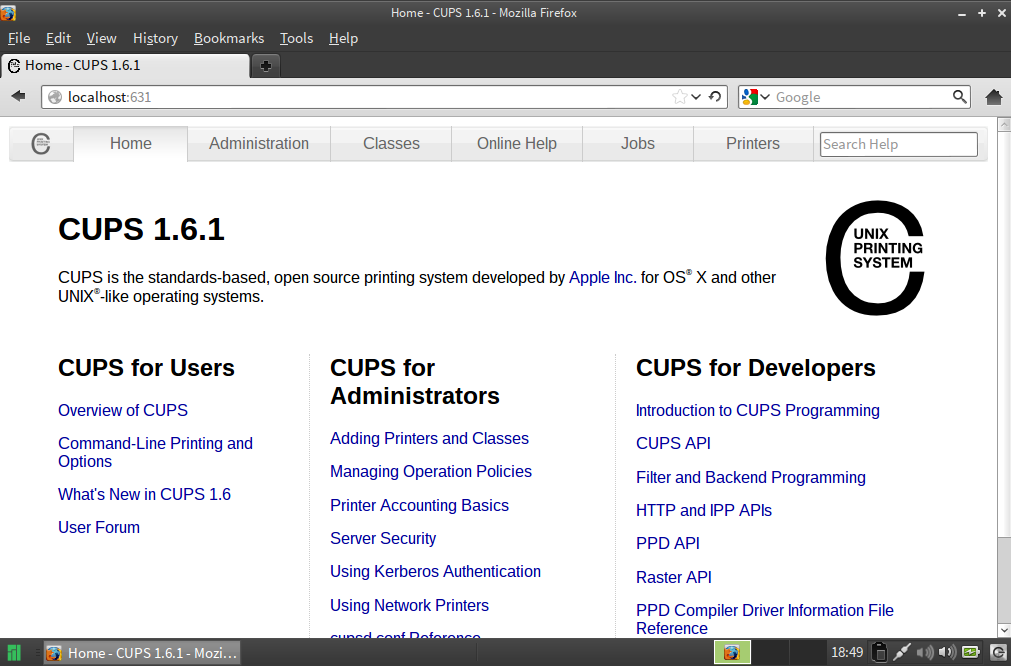Open the Edit menu
This screenshot has height=666, width=1011.
point(58,38)
